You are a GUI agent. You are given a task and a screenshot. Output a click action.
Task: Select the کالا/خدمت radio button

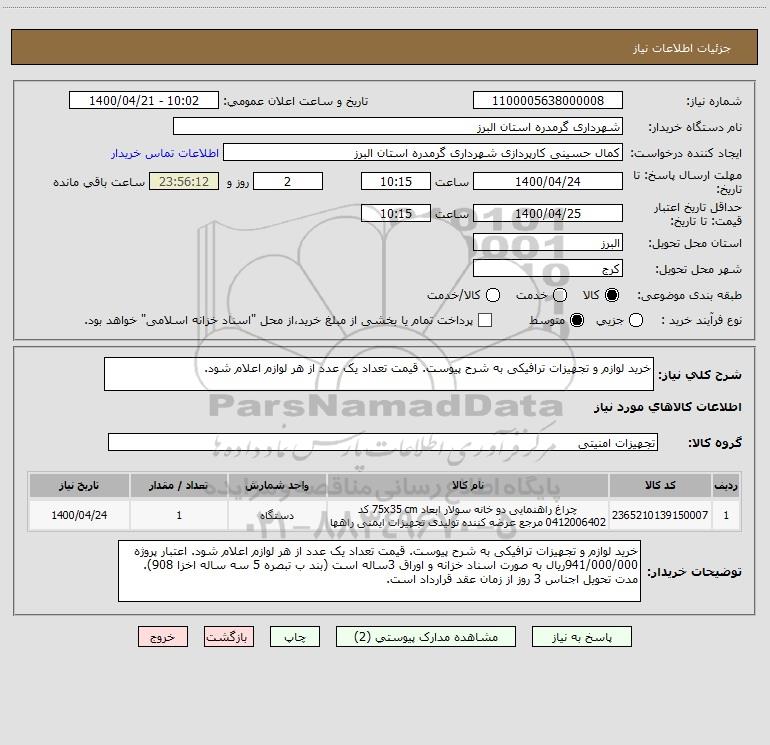pos(493,295)
